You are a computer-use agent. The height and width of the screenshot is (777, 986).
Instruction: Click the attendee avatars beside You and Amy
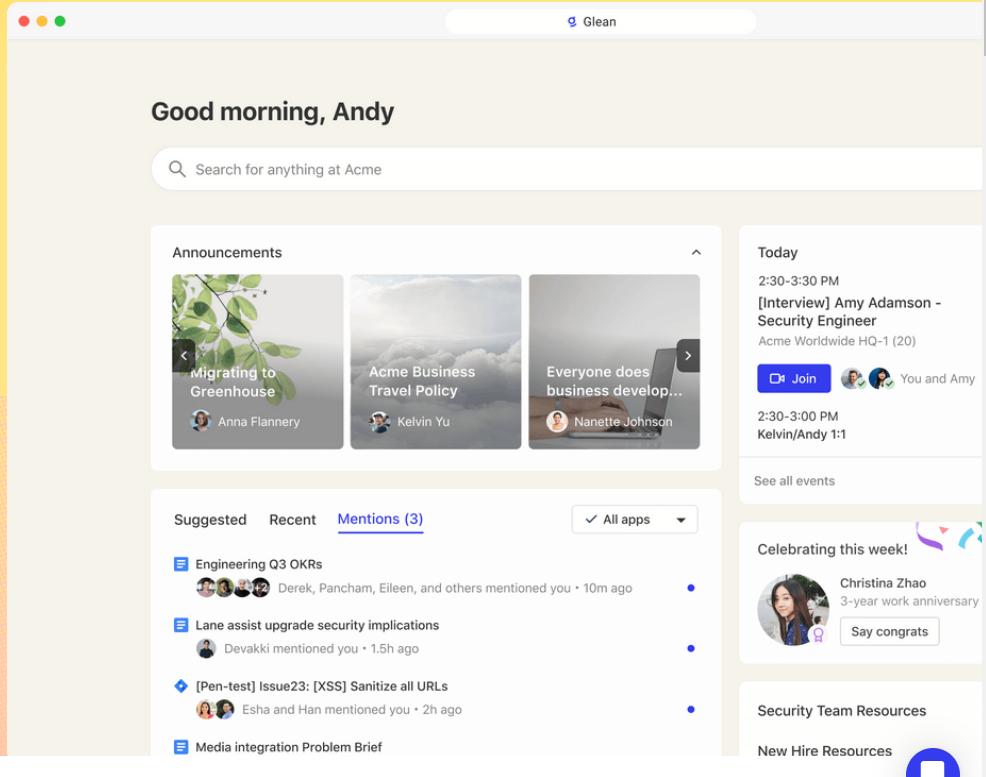(868, 378)
